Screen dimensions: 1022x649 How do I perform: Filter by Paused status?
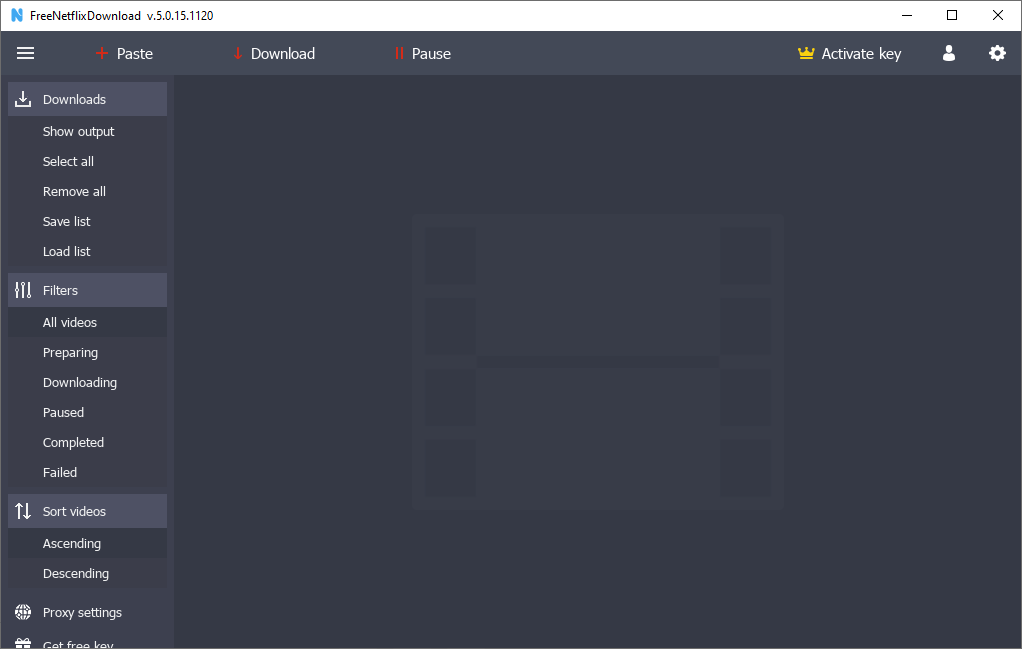(87, 412)
